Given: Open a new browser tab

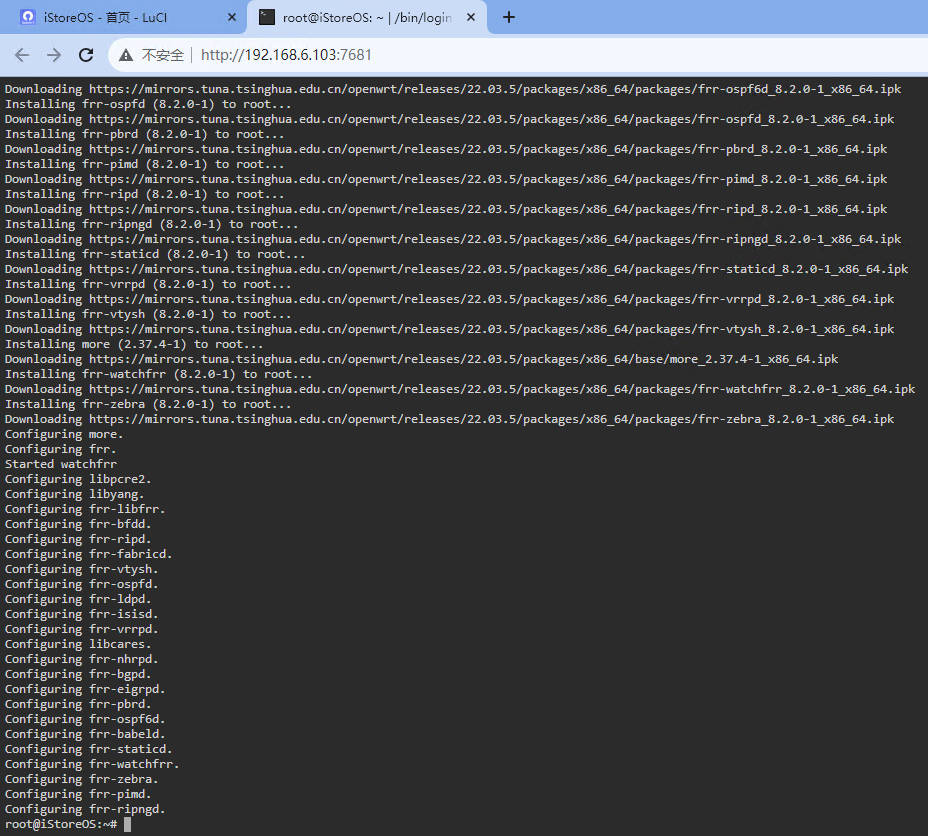Looking at the screenshot, I should 508,18.
